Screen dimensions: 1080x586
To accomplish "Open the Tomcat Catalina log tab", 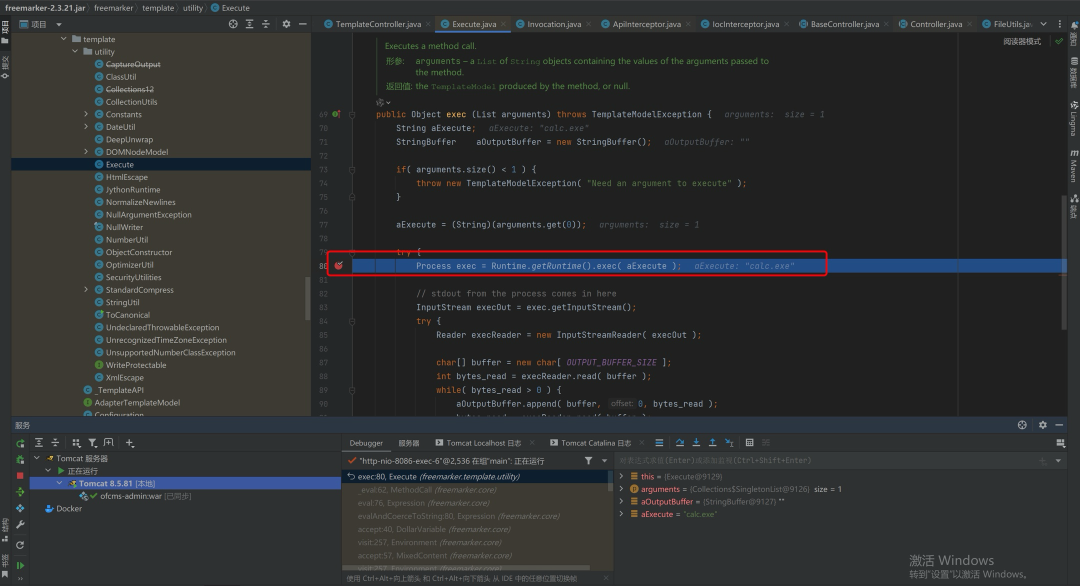I will pyautogui.click(x=596, y=443).
